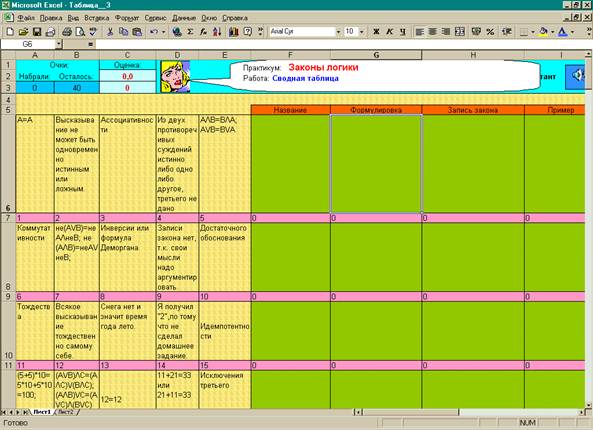Select the Cut scissors icon
Viewport: 593px width, 430px height.
pos(110,32)
